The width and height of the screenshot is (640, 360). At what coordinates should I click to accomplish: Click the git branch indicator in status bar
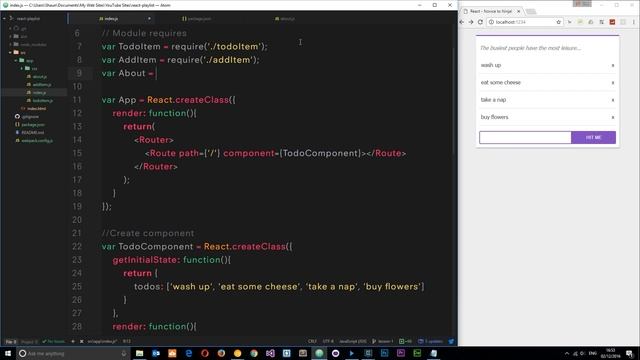(382, 341)
